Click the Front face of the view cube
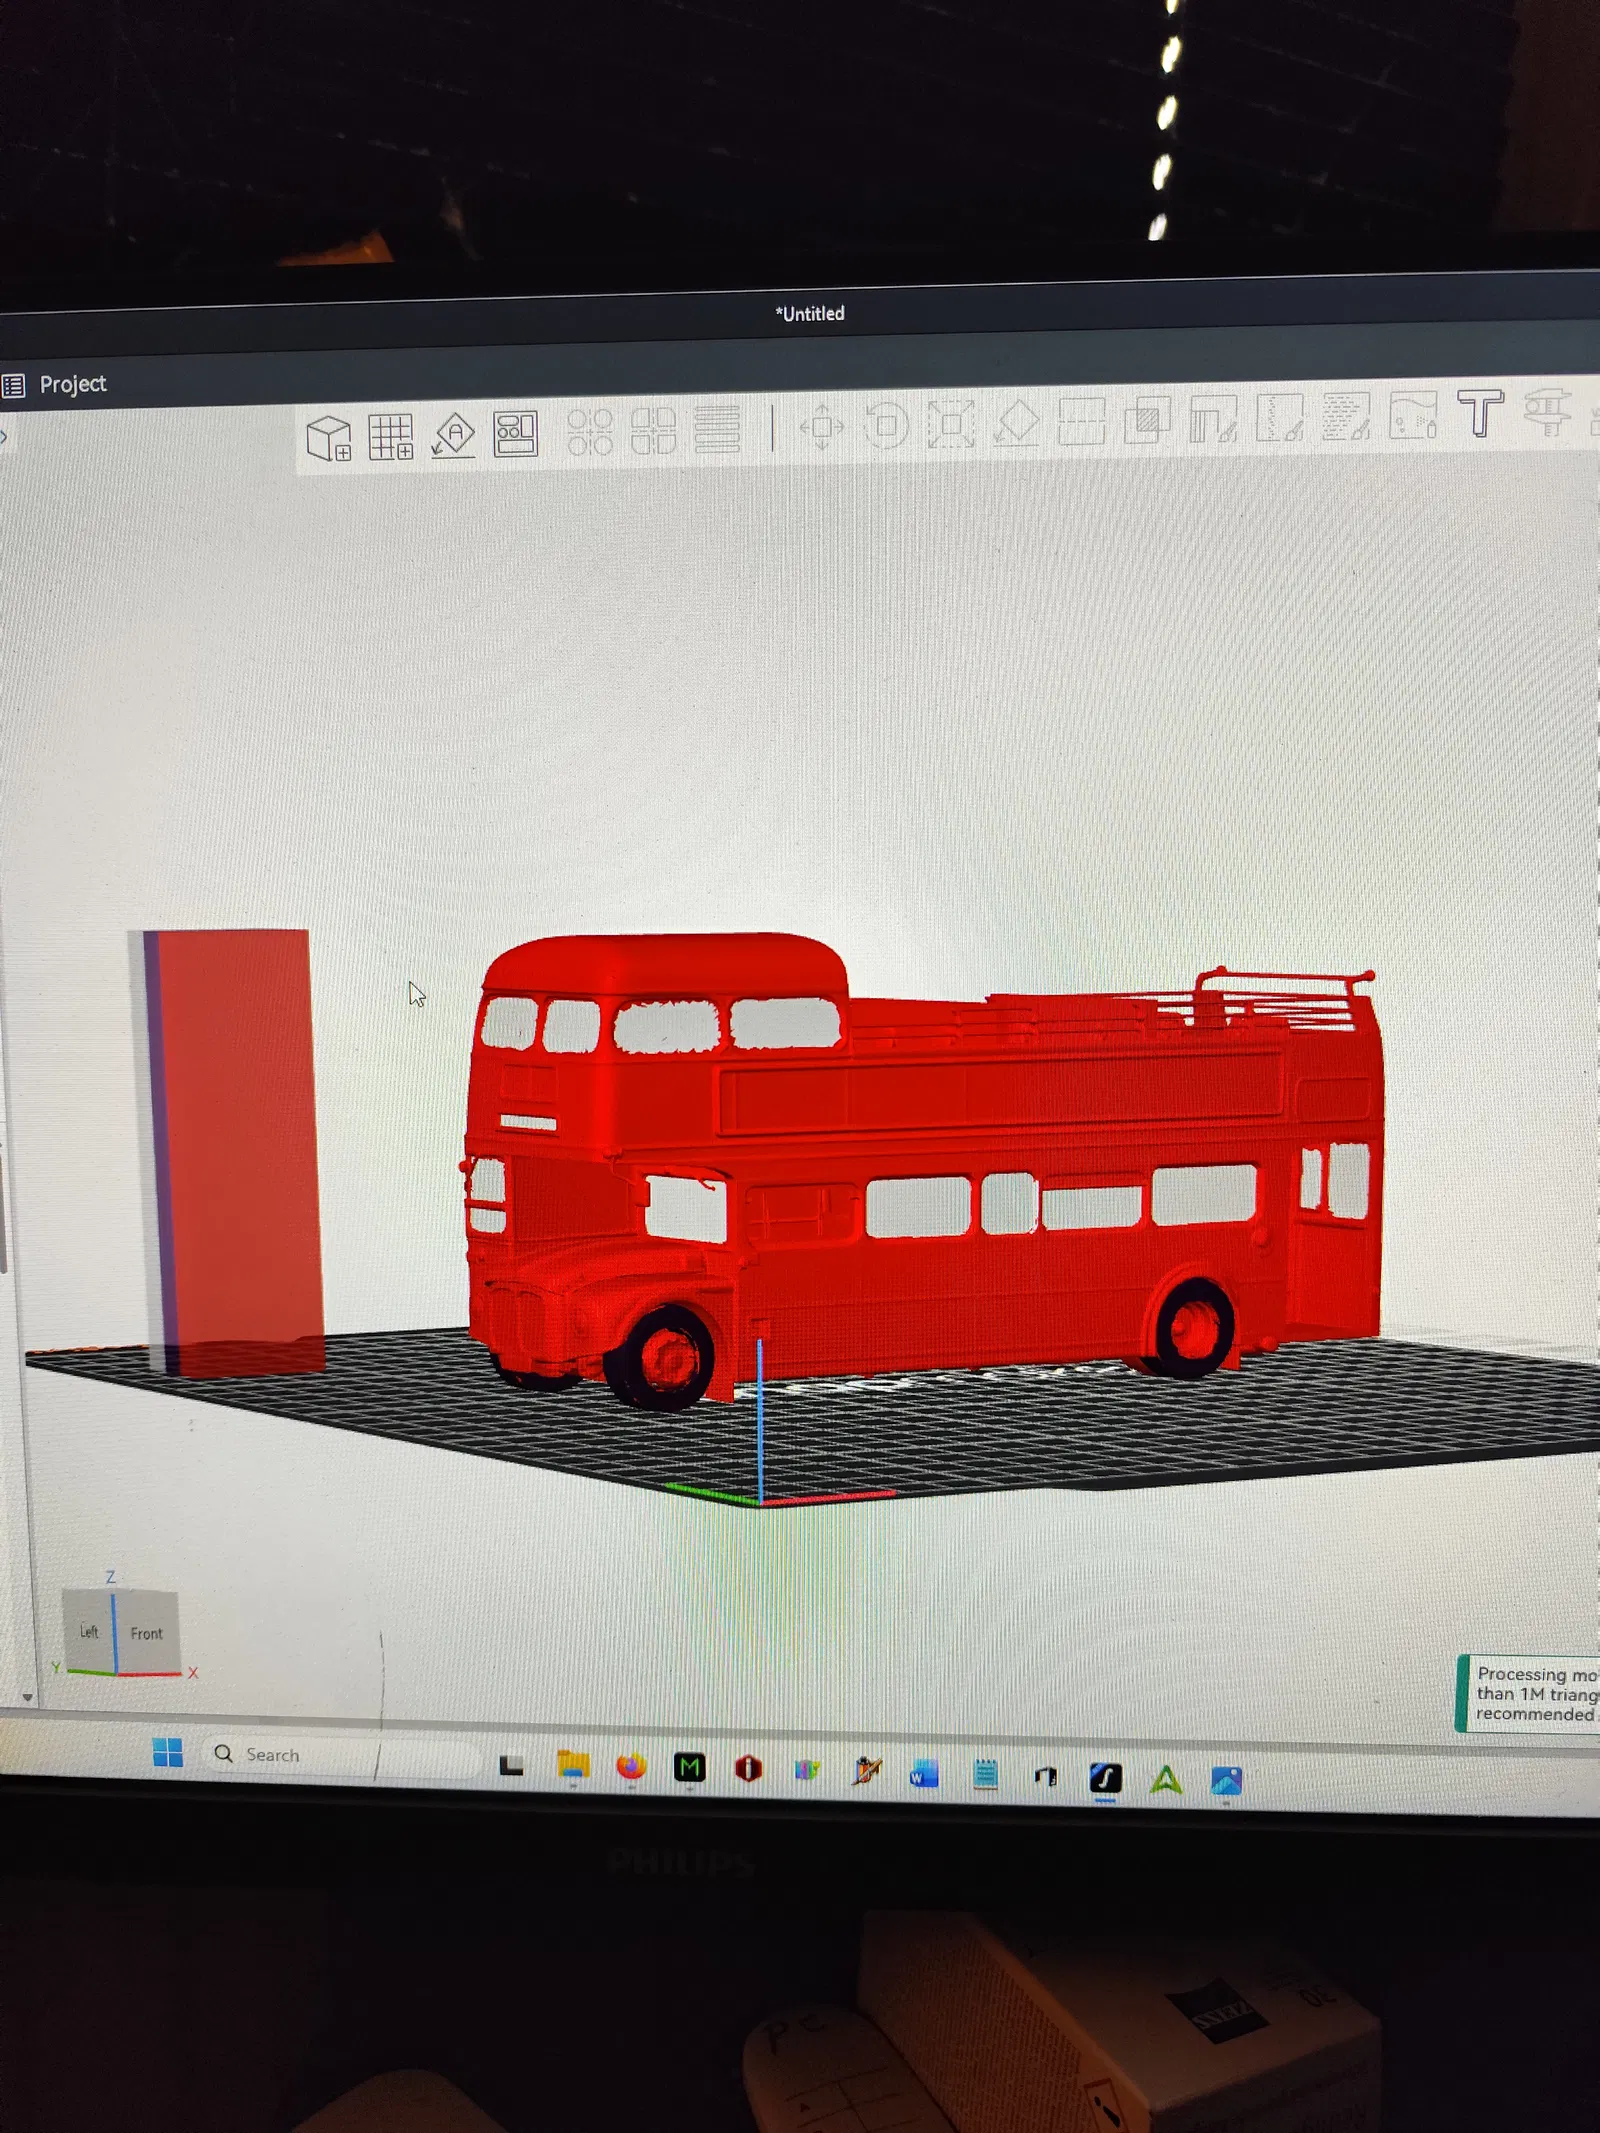Screen dimensions: 1600x2133 click(147, 1633)
